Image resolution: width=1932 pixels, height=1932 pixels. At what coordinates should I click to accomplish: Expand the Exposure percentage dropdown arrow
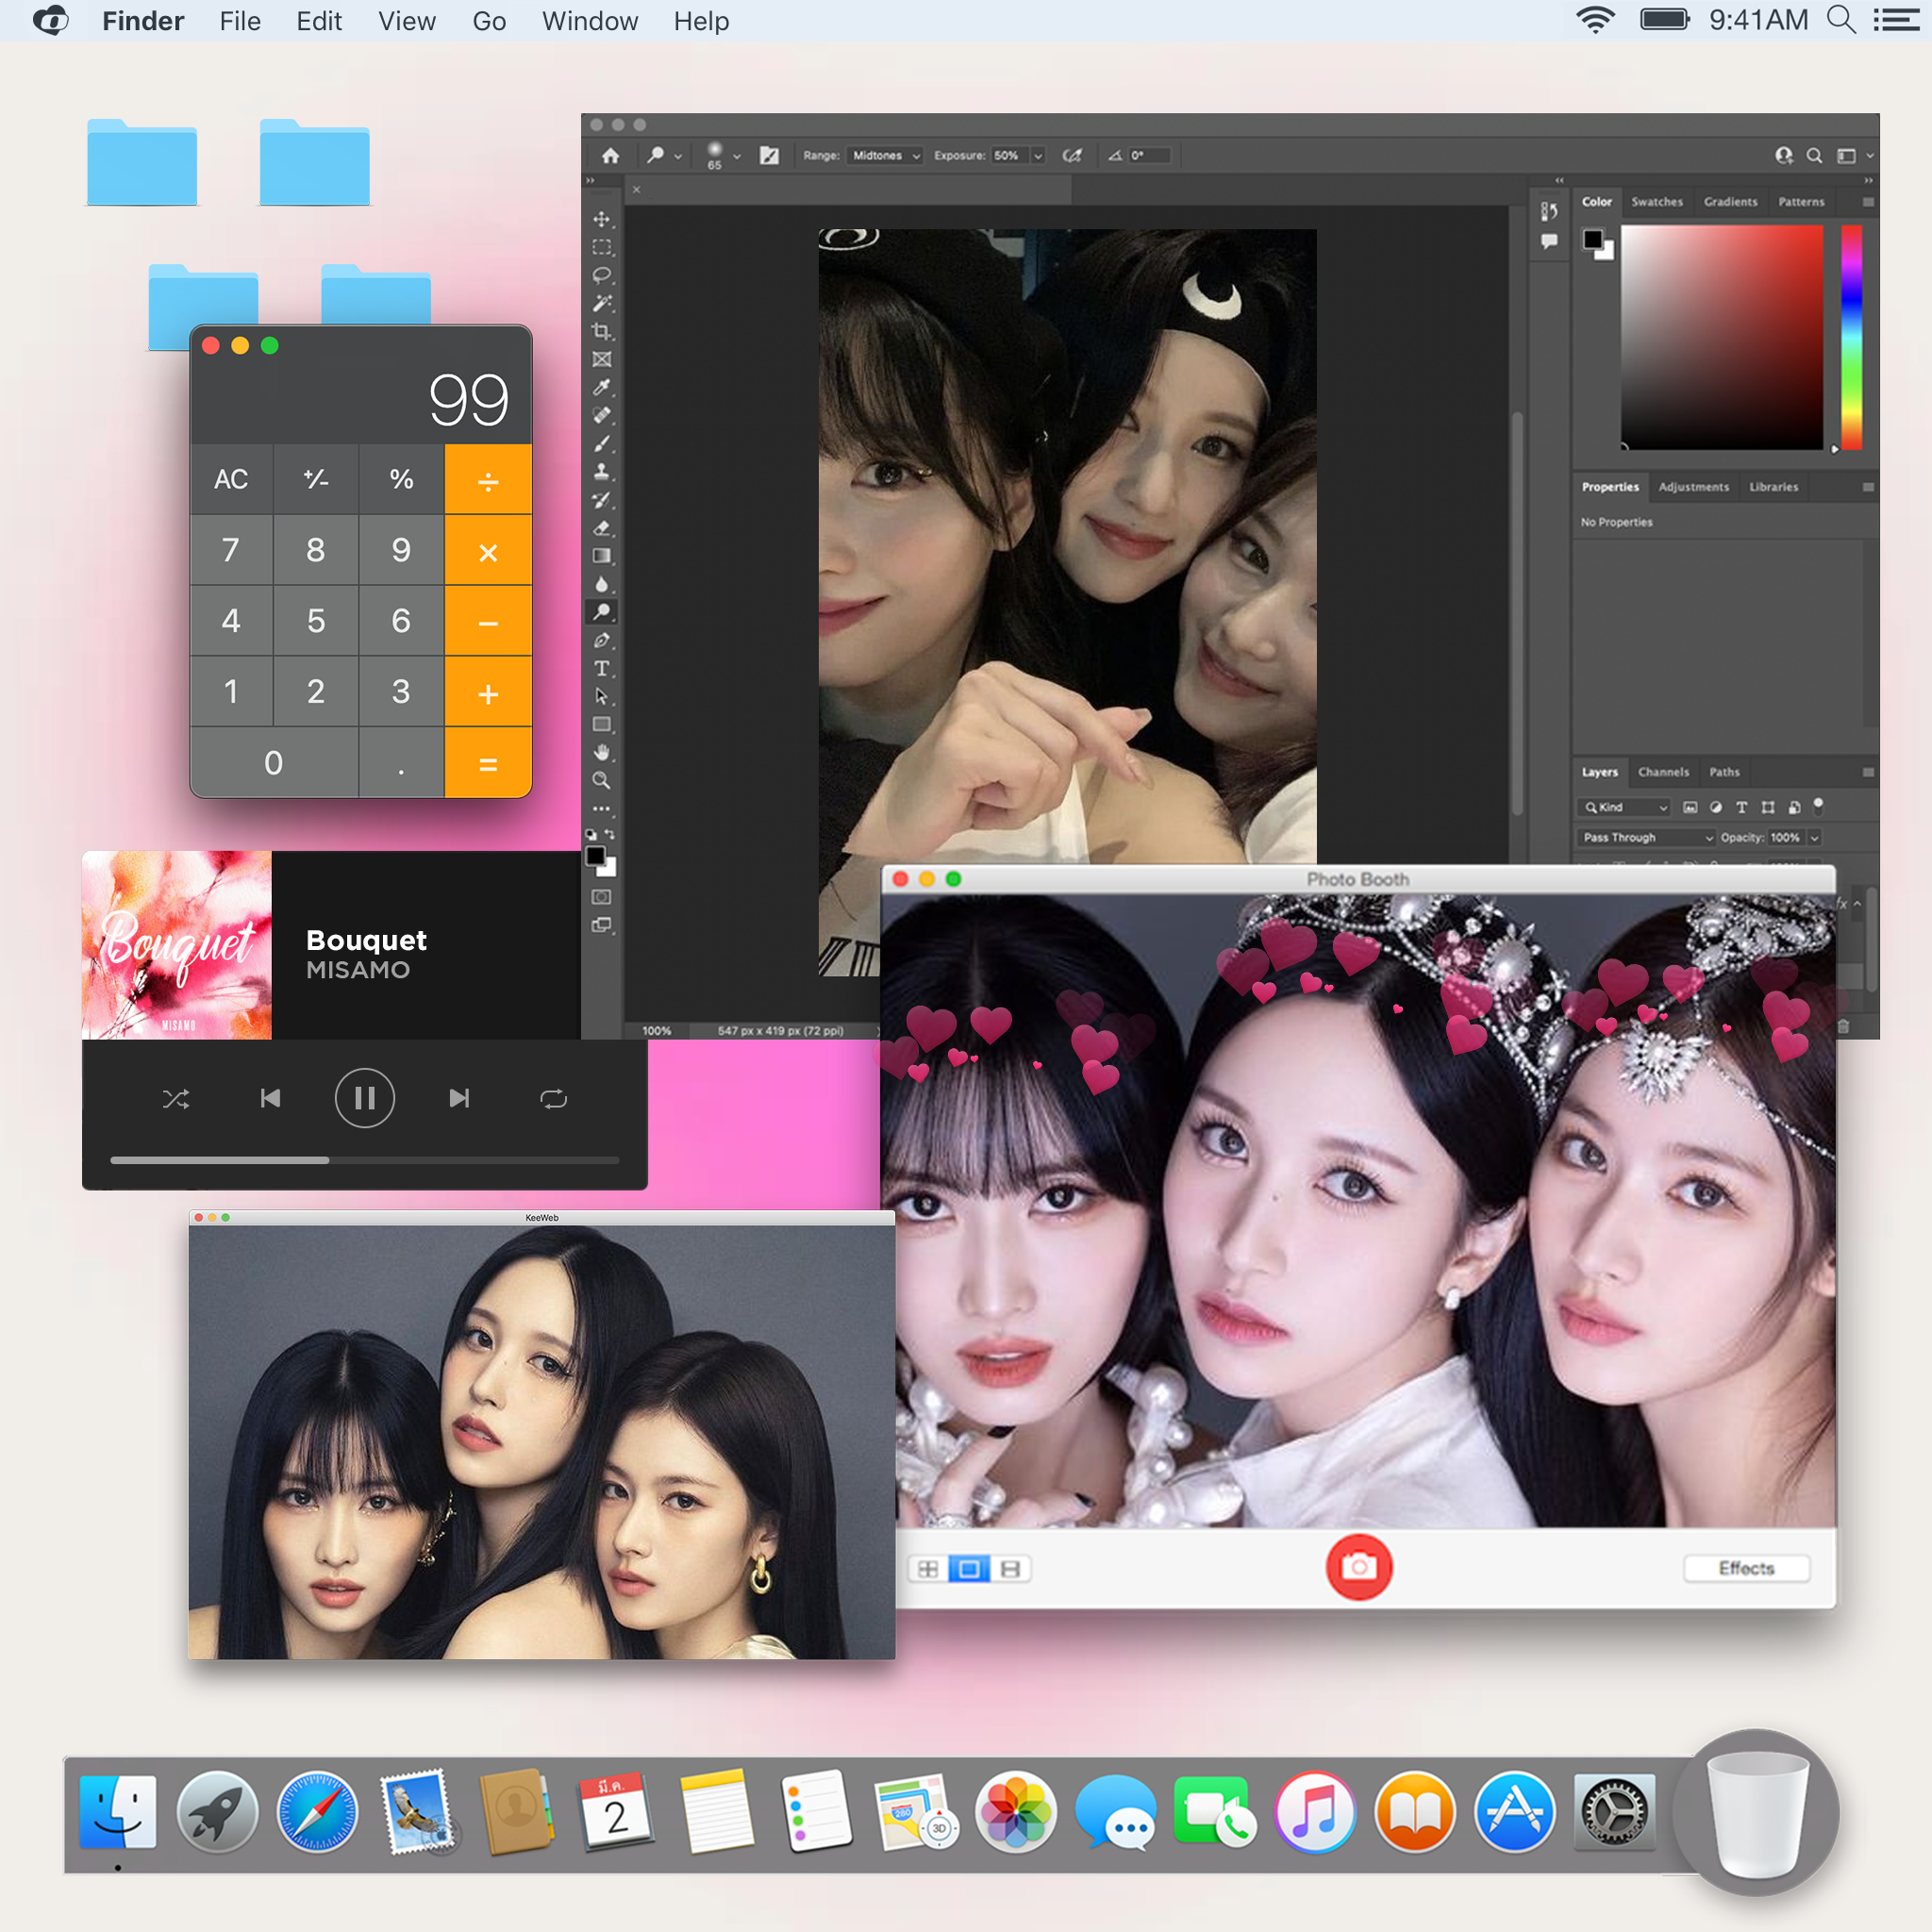coord(1037,156)
